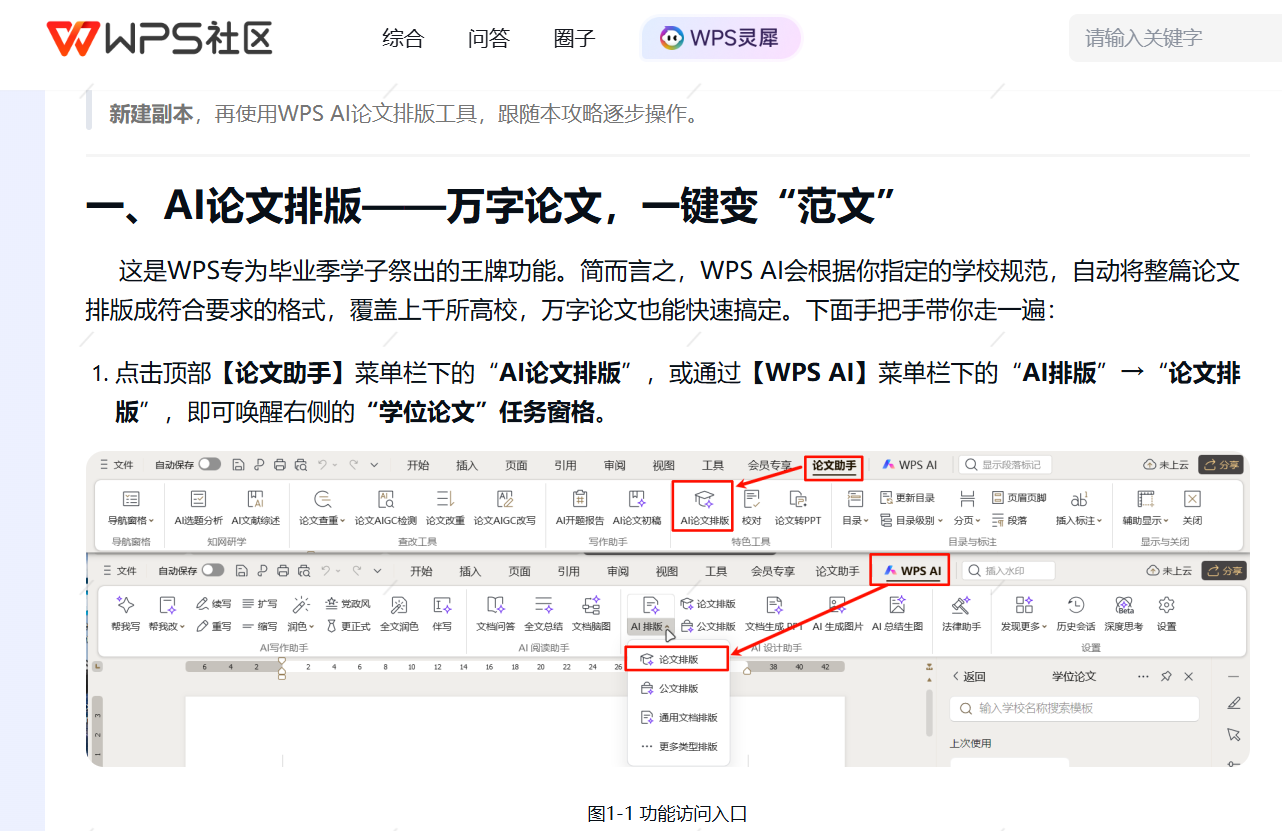Open the 分页 dropdown
Screen dimensions: 1282x831
pyautogui.click(x=967, y=507)
